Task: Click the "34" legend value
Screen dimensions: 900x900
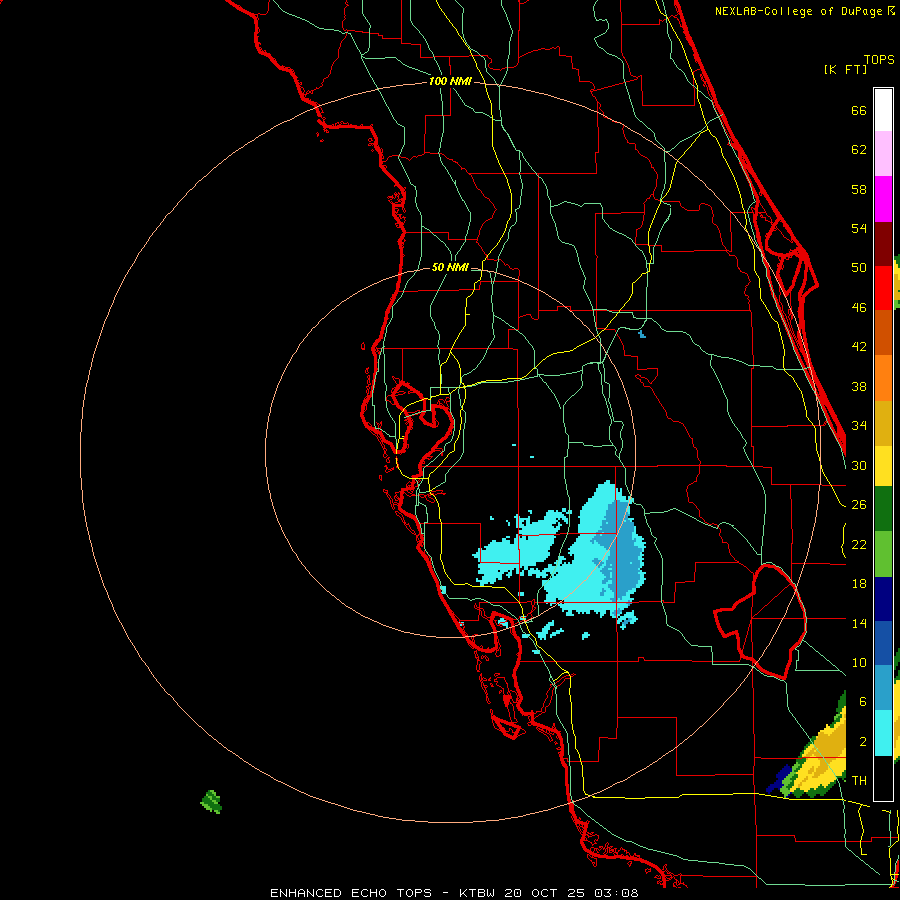Action: point(859,425)
